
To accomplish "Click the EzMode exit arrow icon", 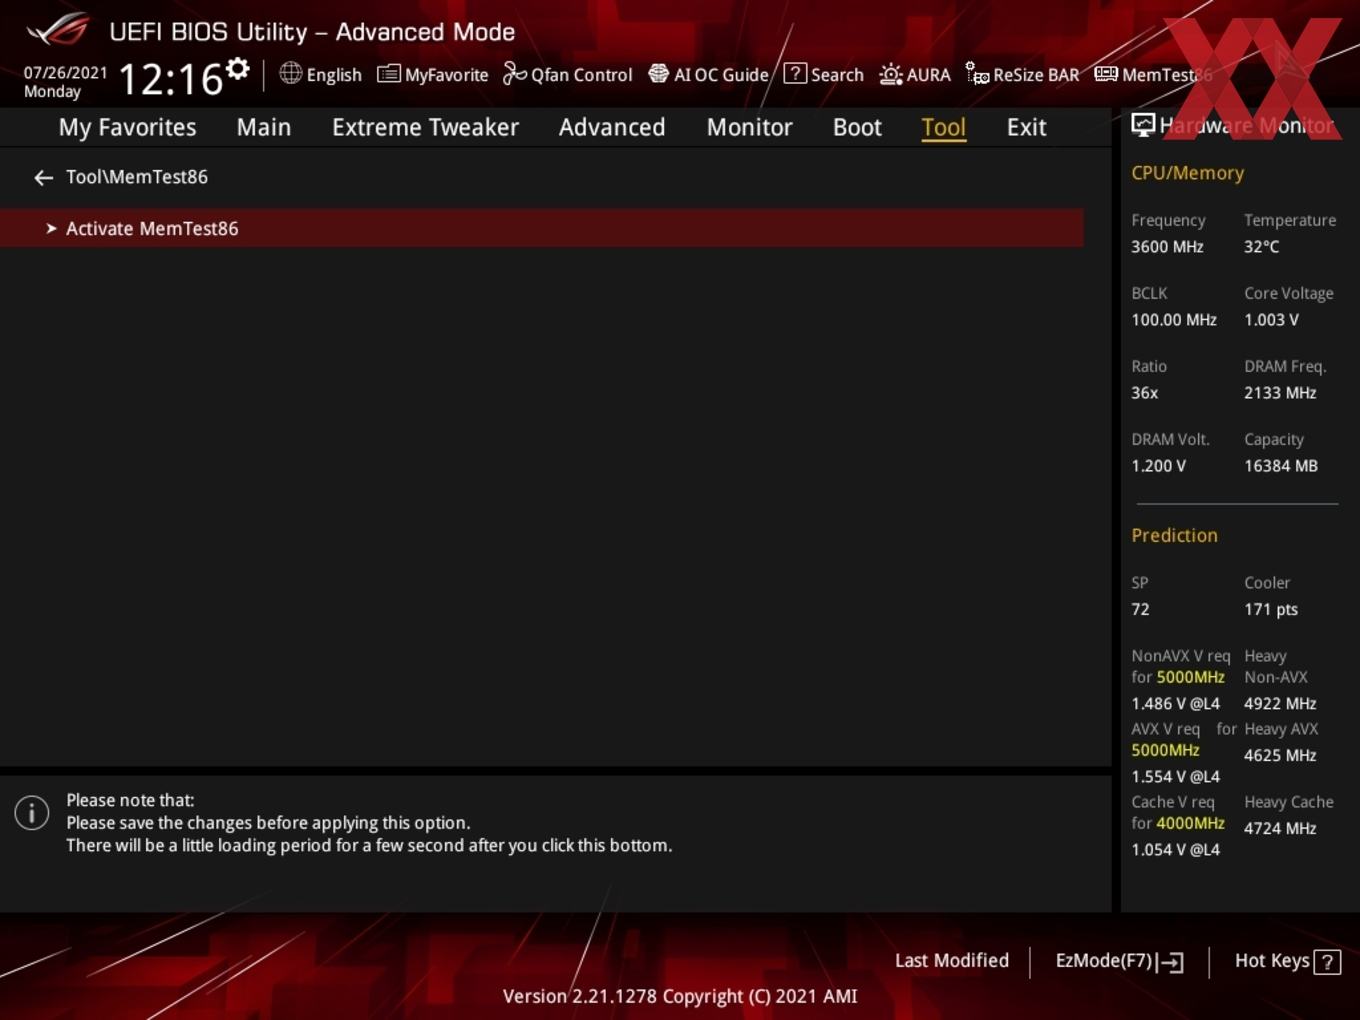I will tap(1171, 962).
